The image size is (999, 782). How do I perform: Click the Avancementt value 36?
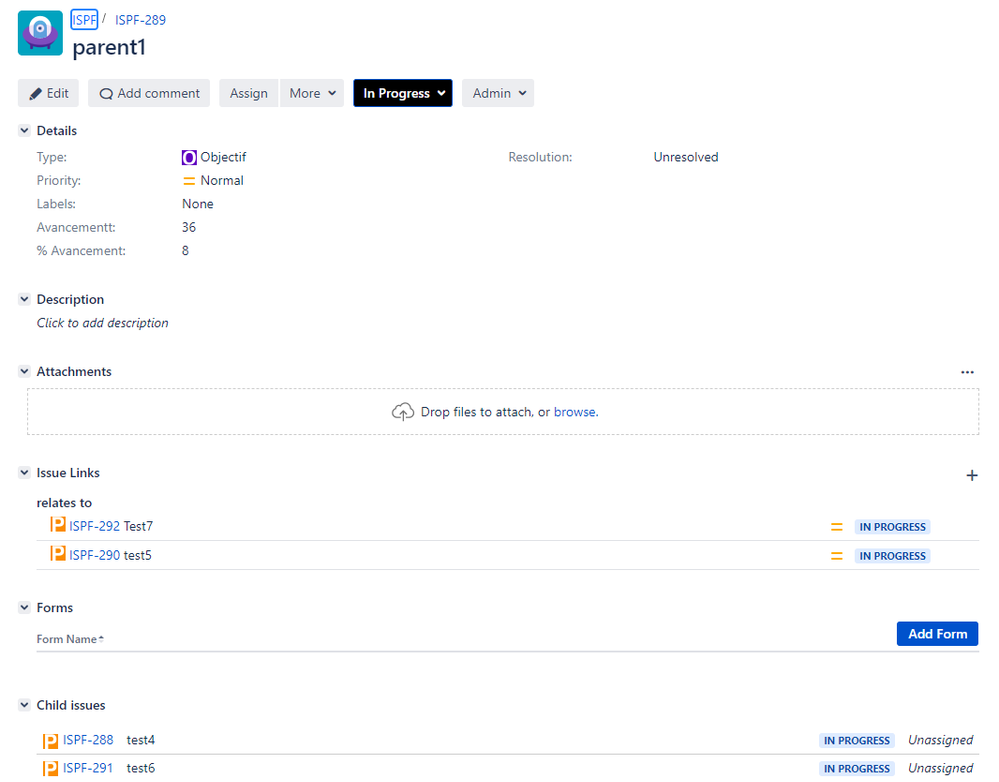pos(189,228)
